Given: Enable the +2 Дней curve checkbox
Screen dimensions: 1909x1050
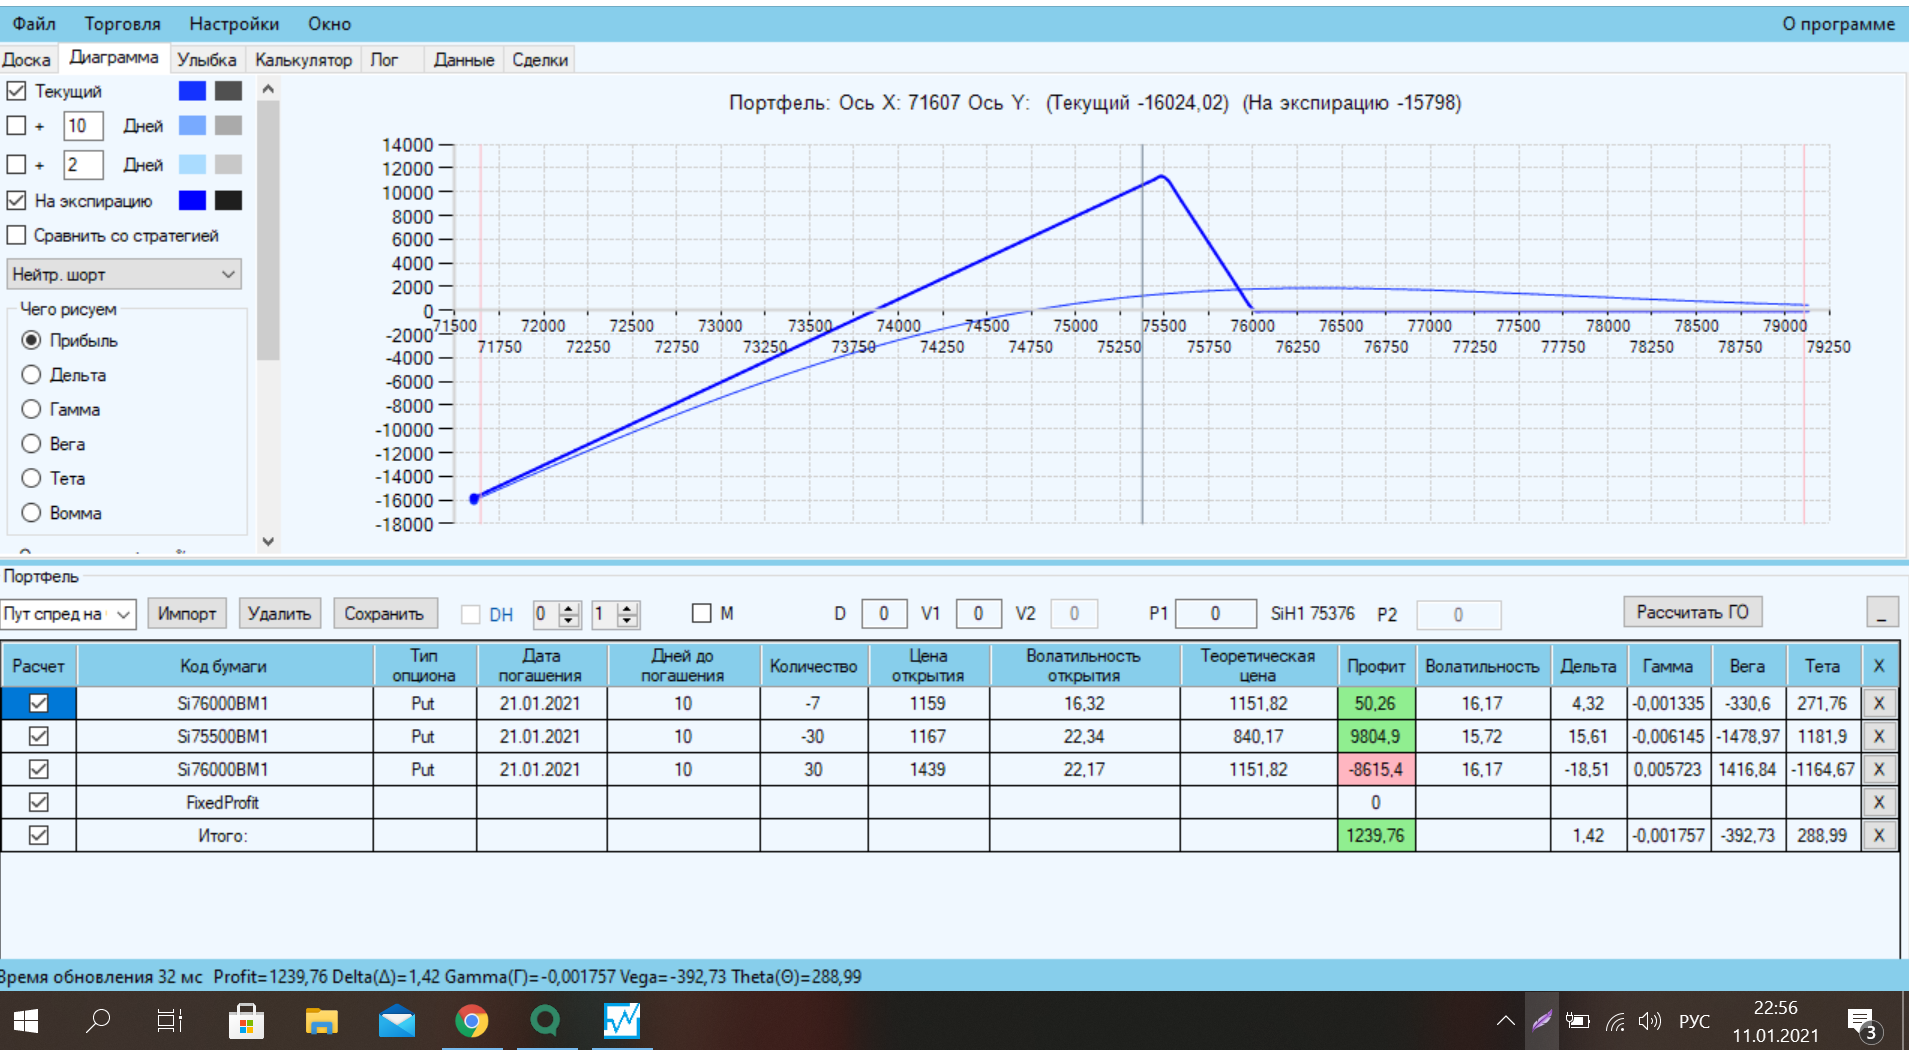Looking at the screenshot, I should tap(16, 164).
